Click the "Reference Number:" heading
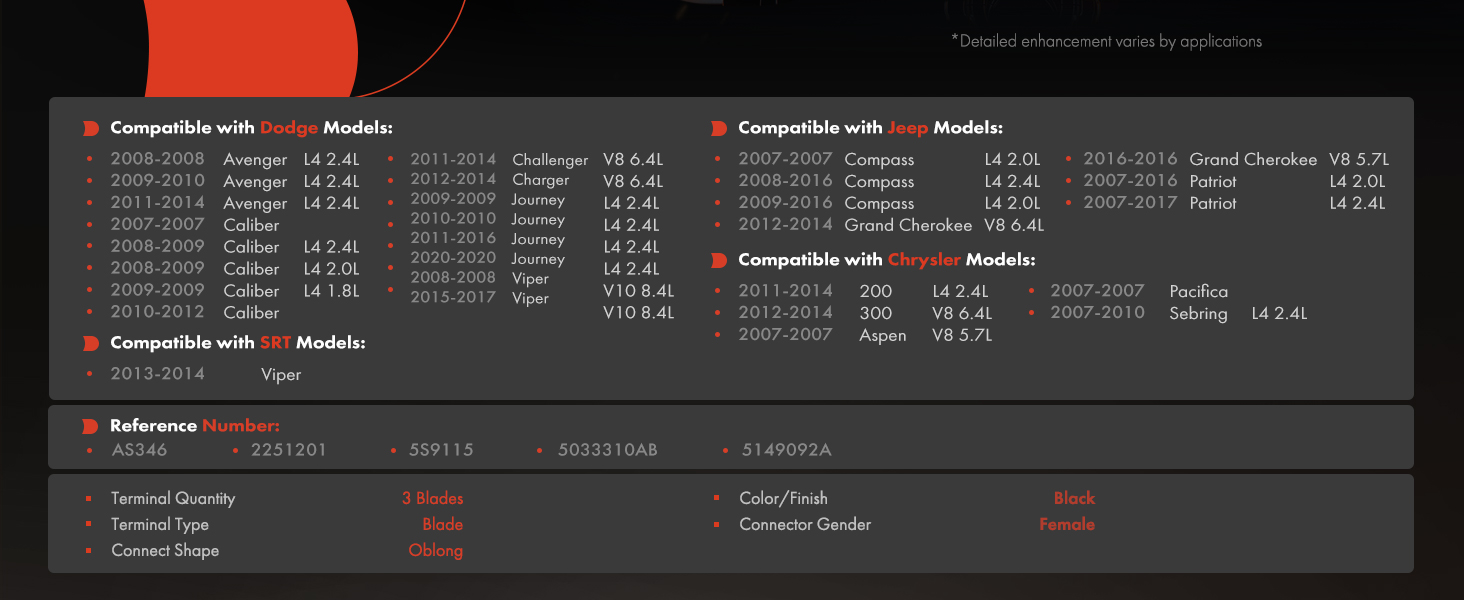Viewport: 1464px width, 600px height. [x=194, y=426]
